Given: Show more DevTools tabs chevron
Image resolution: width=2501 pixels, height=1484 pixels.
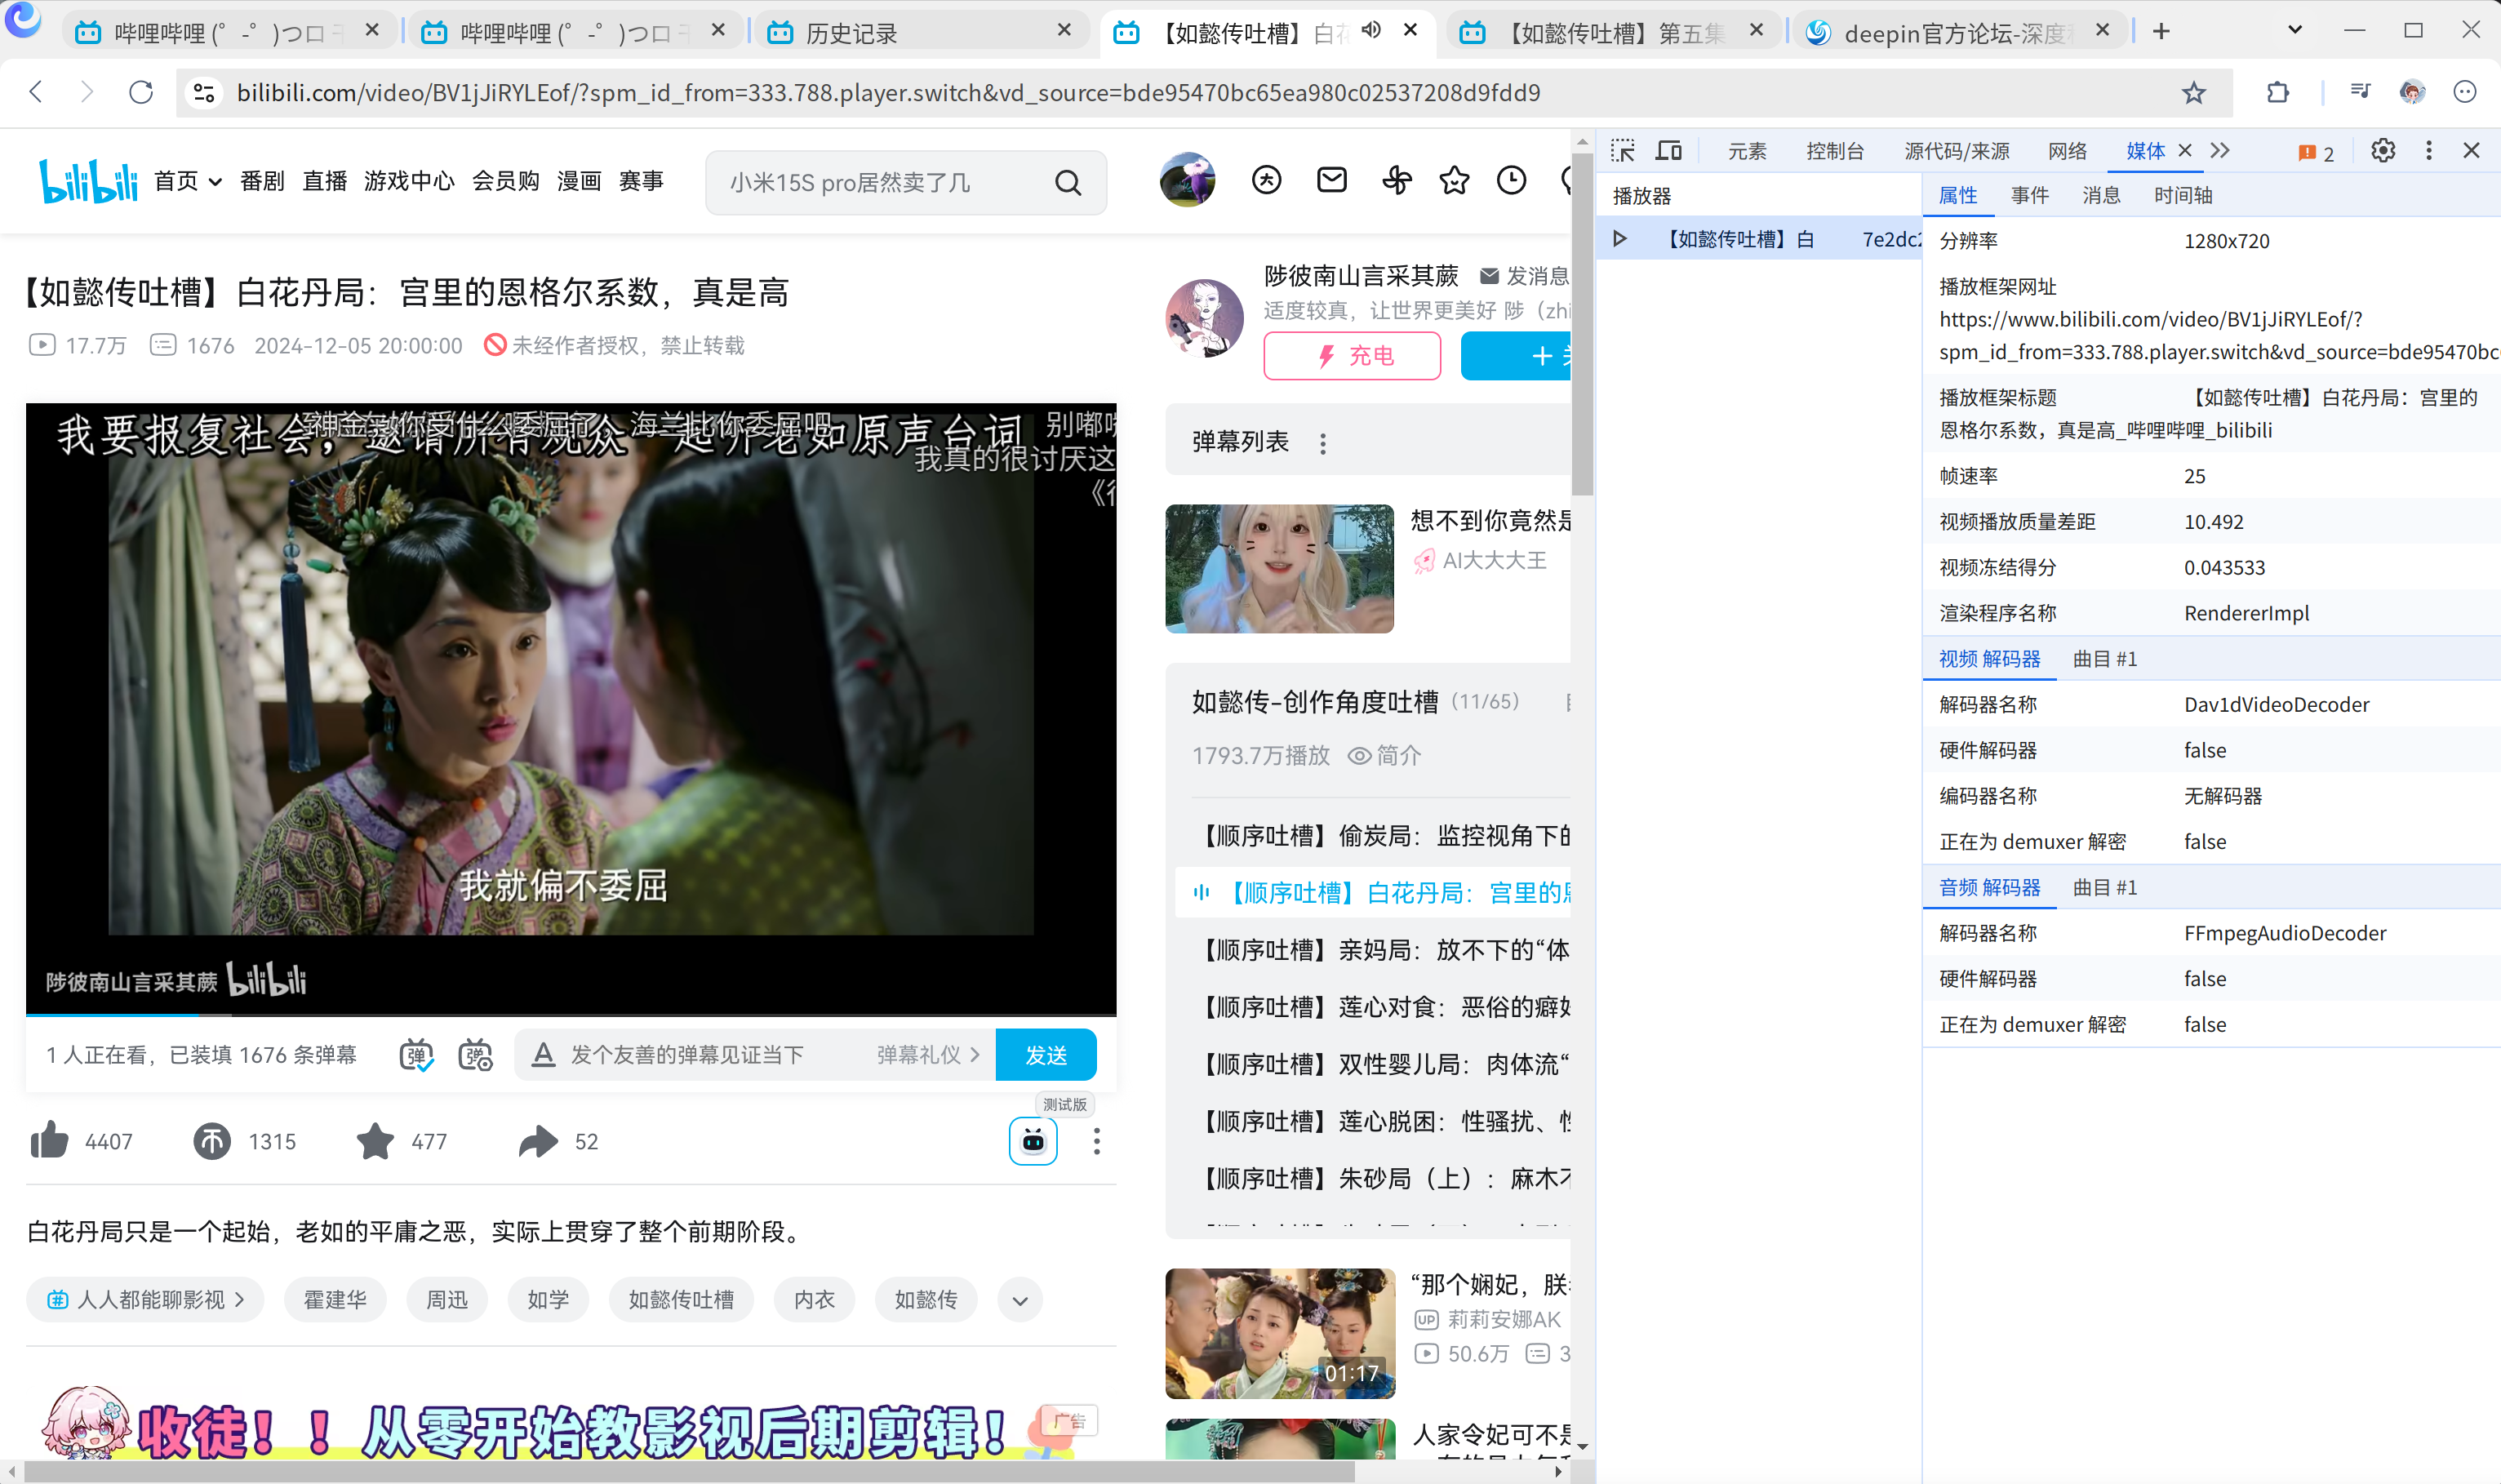Looking at the screenshot, I should (x=2220, y=151).
